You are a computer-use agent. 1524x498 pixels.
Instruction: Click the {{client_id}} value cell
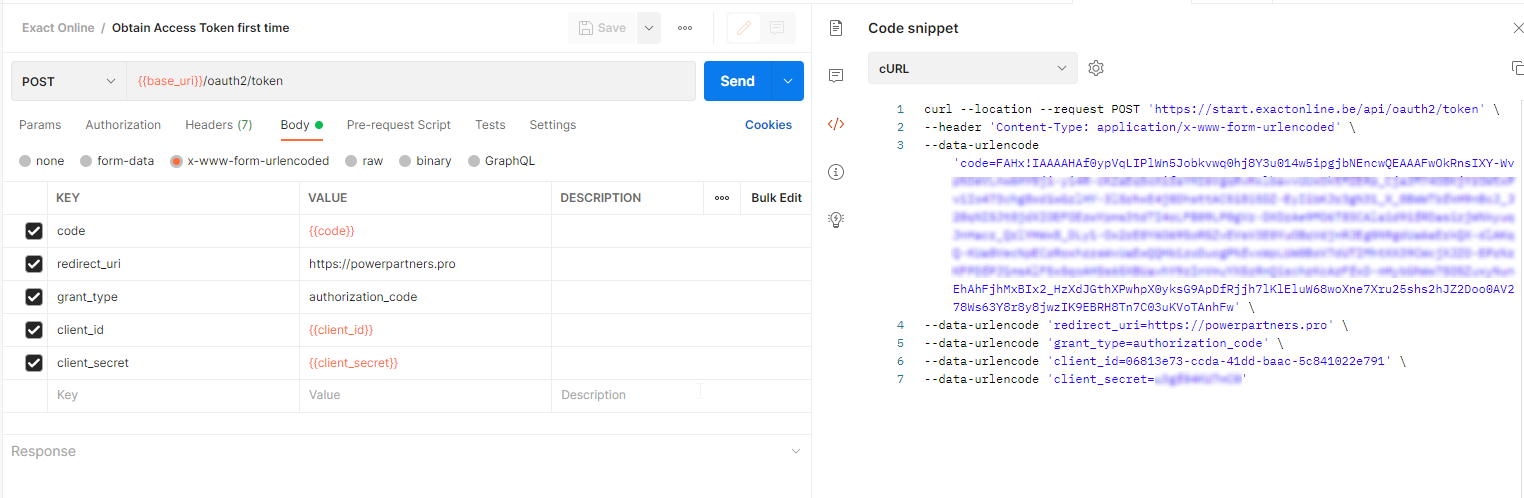coord(425,330)
